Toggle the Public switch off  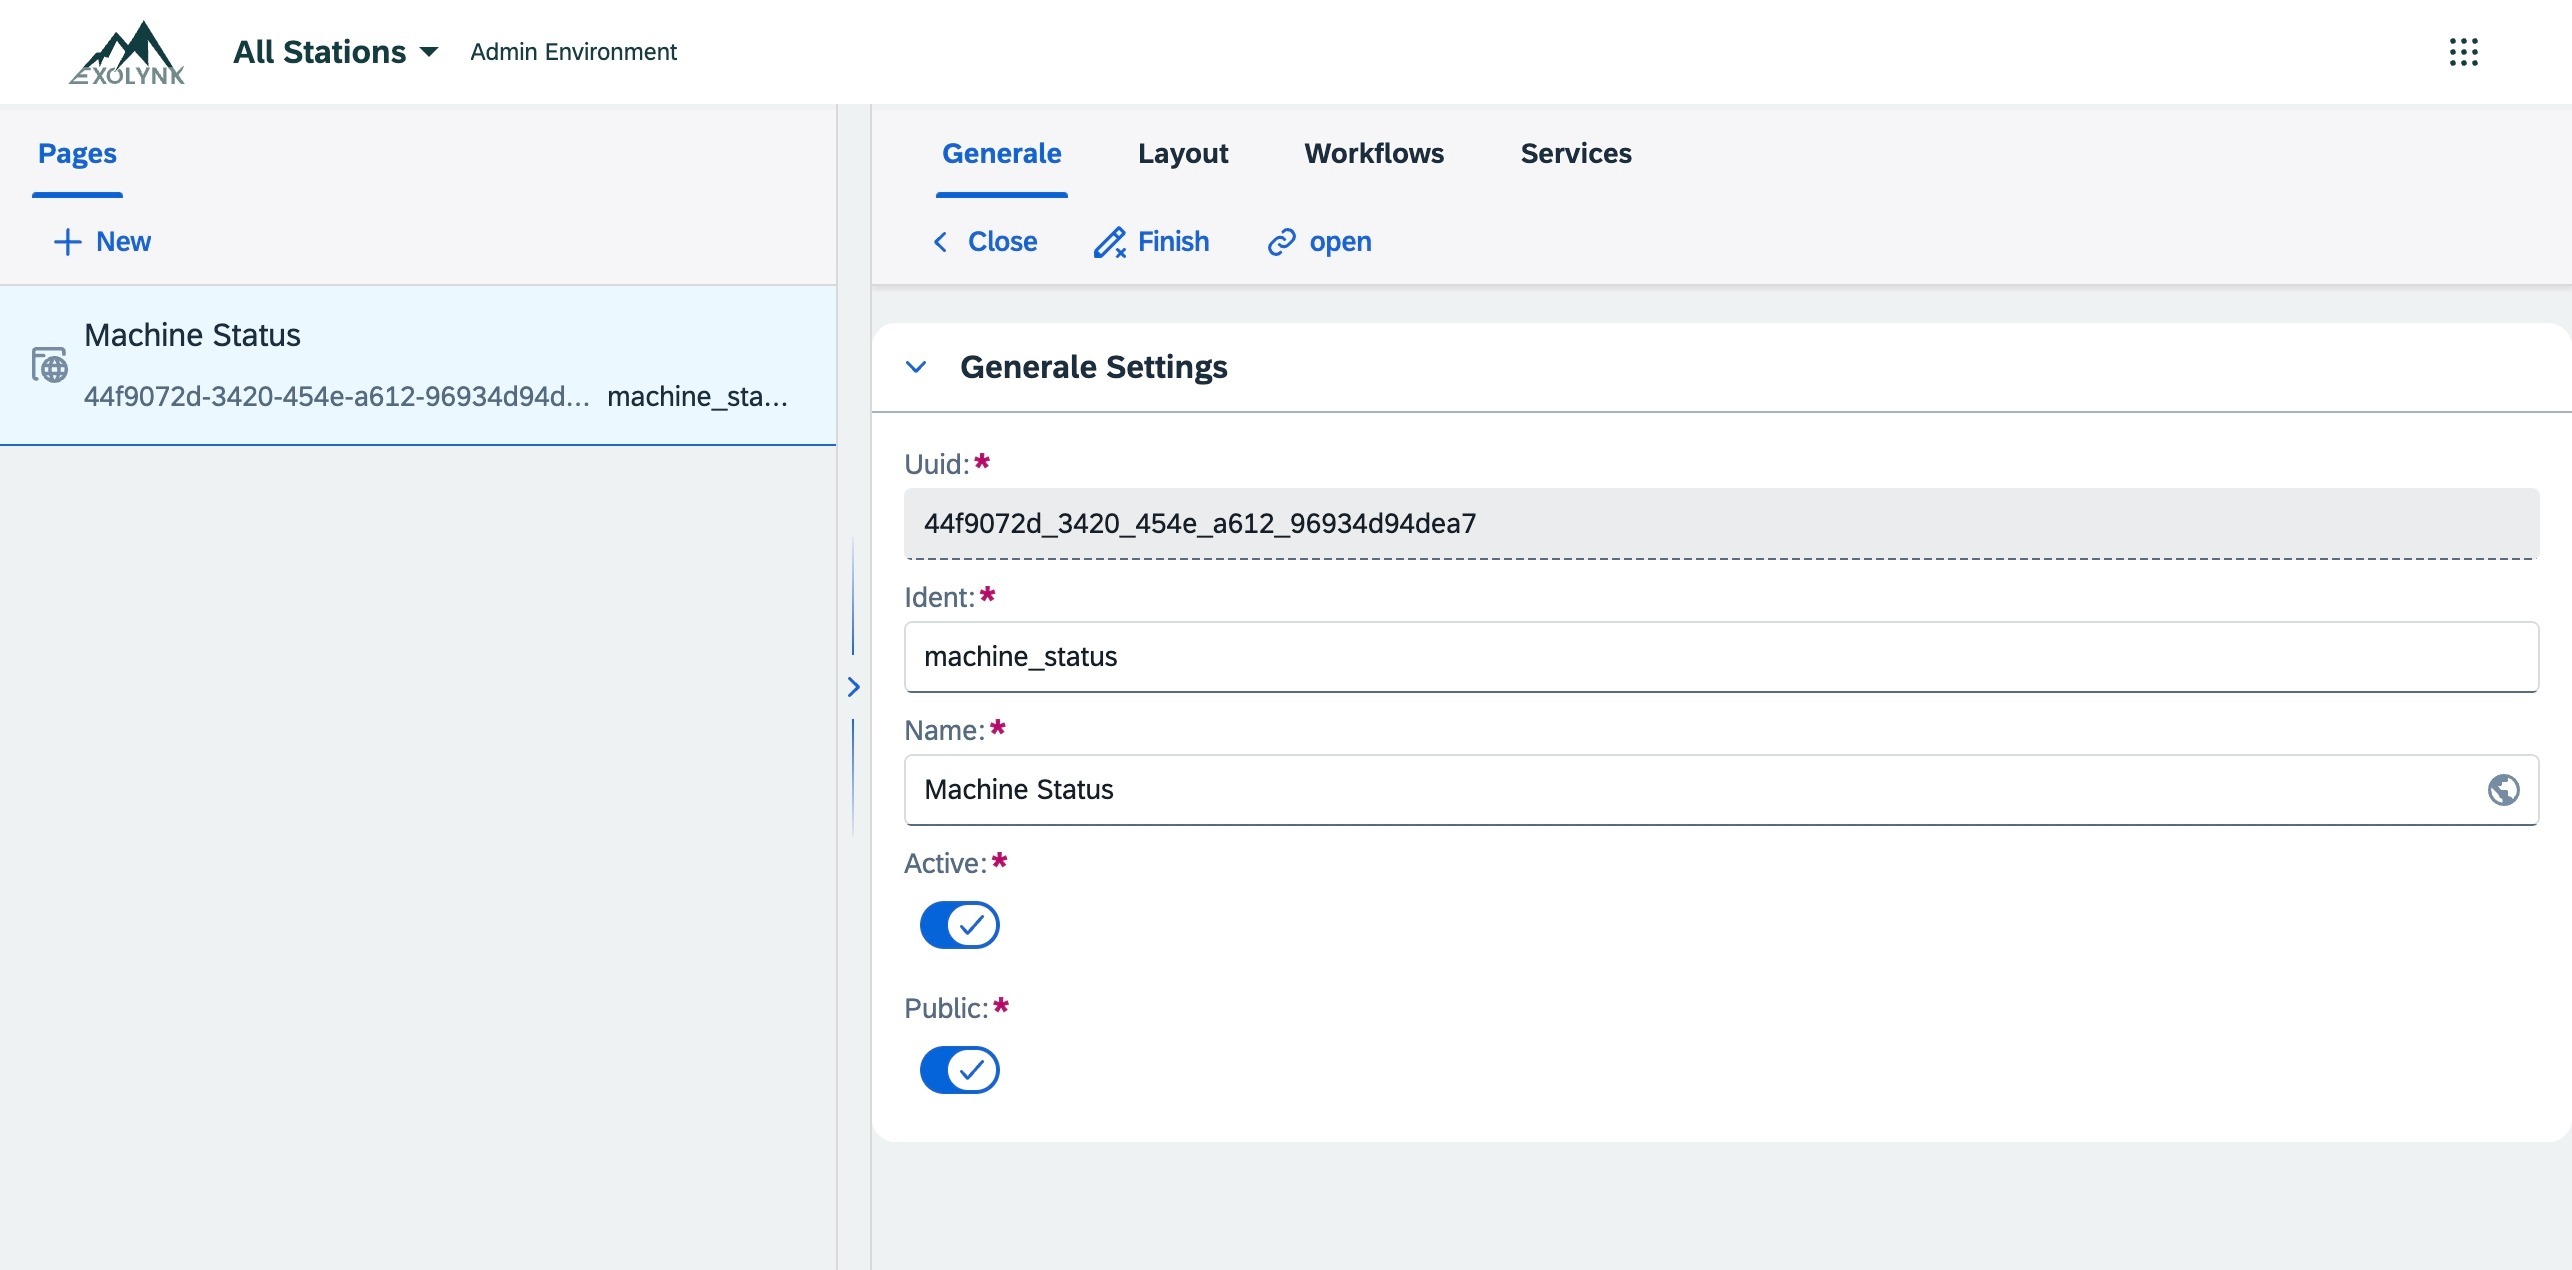[959, 1070]
